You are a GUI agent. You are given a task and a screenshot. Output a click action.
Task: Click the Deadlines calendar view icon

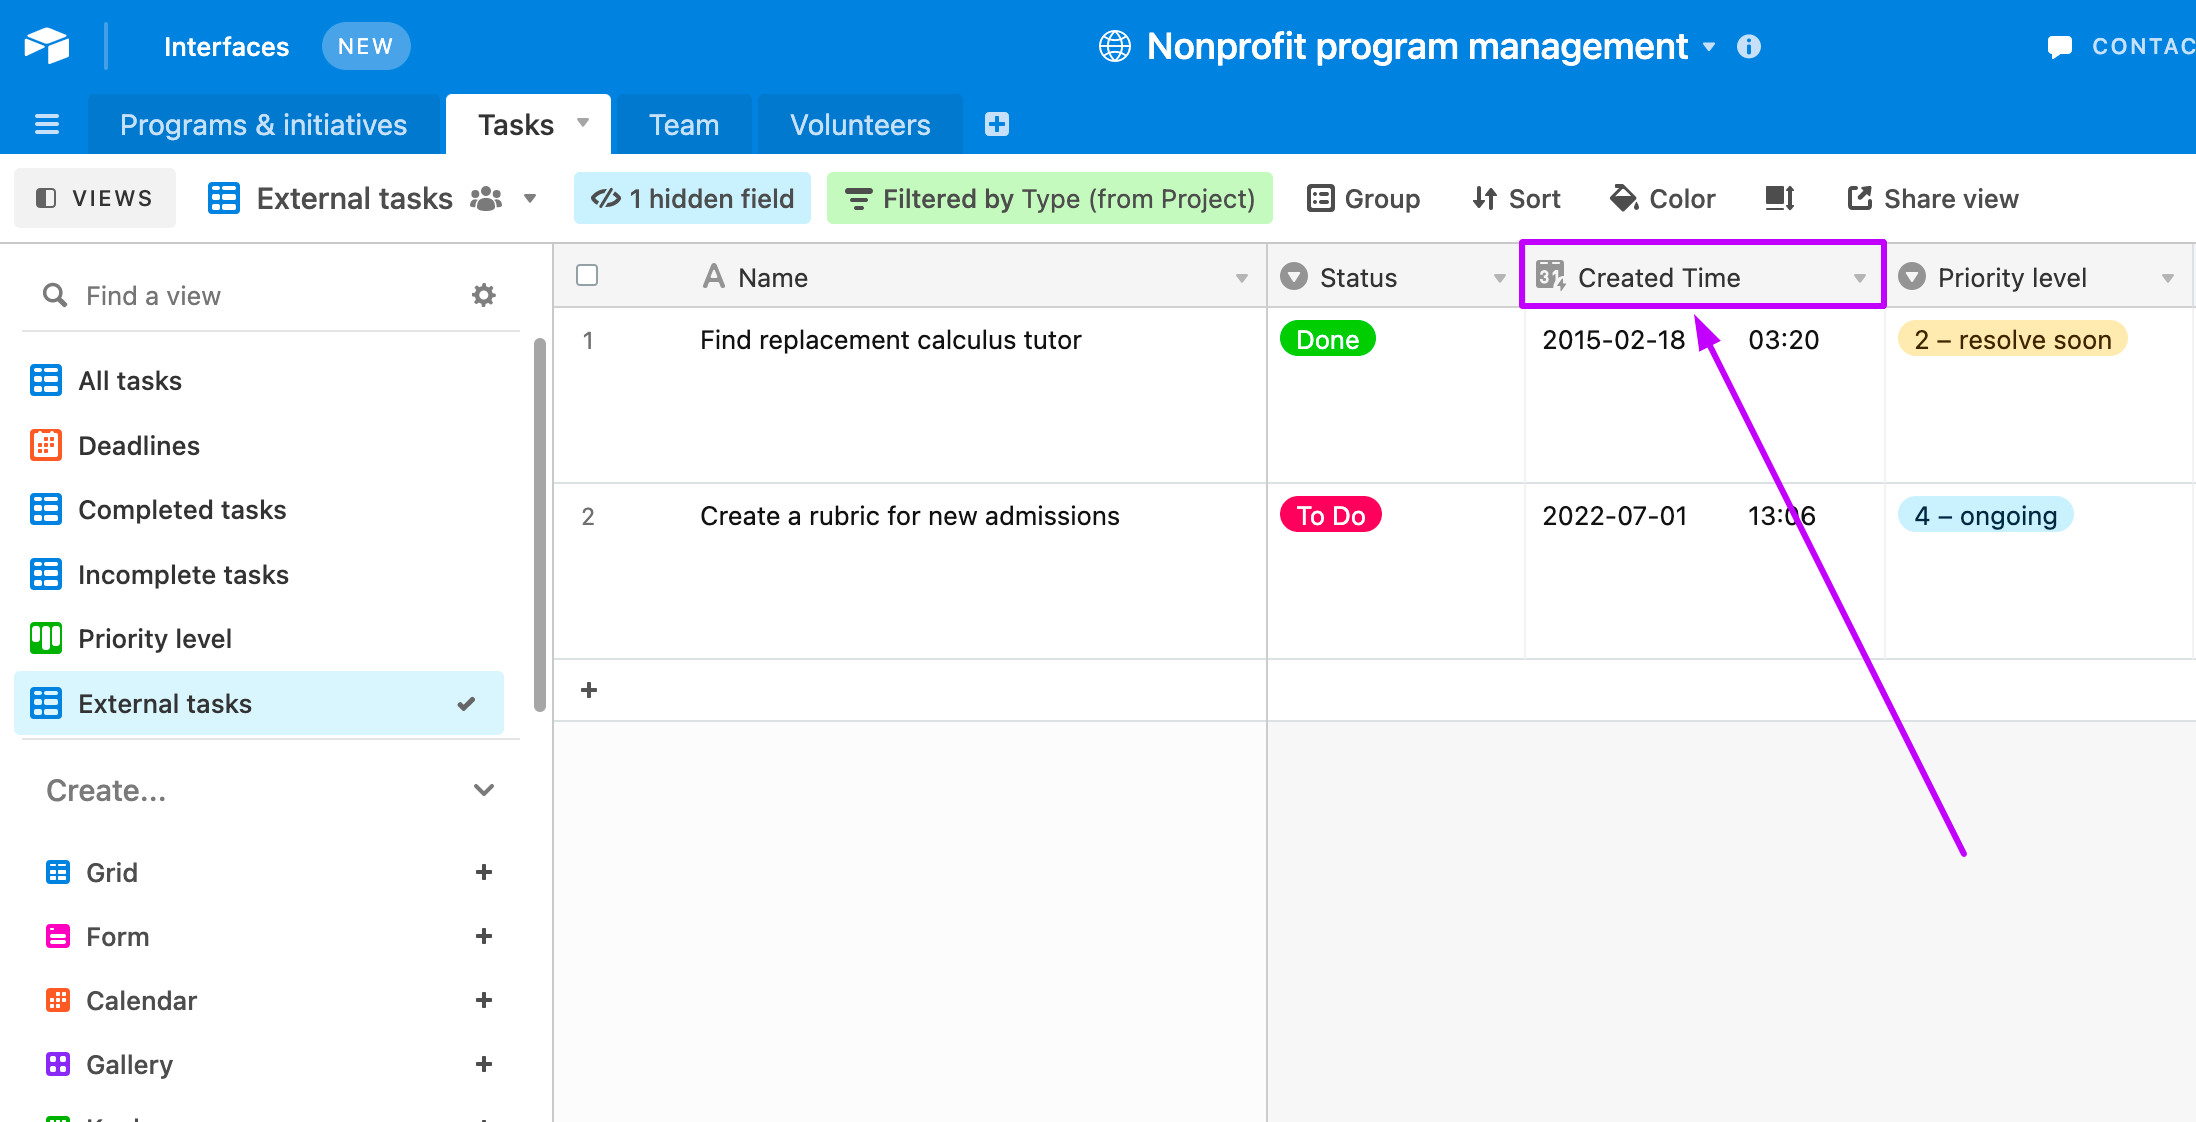[46, 445]
